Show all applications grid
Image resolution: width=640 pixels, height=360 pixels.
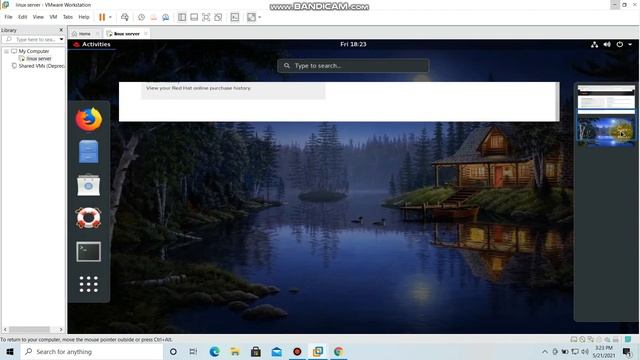pos(89,284)
